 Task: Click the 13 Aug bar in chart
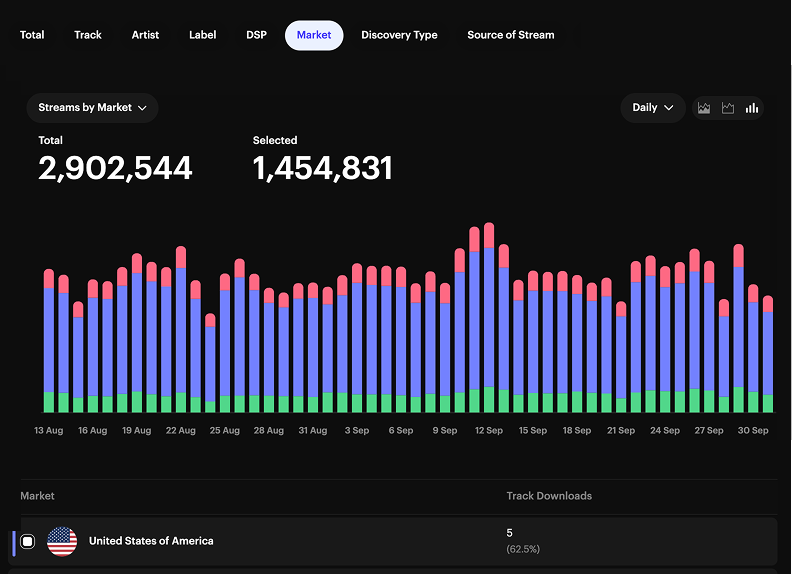pyautogui.click(x=49, y=340)
